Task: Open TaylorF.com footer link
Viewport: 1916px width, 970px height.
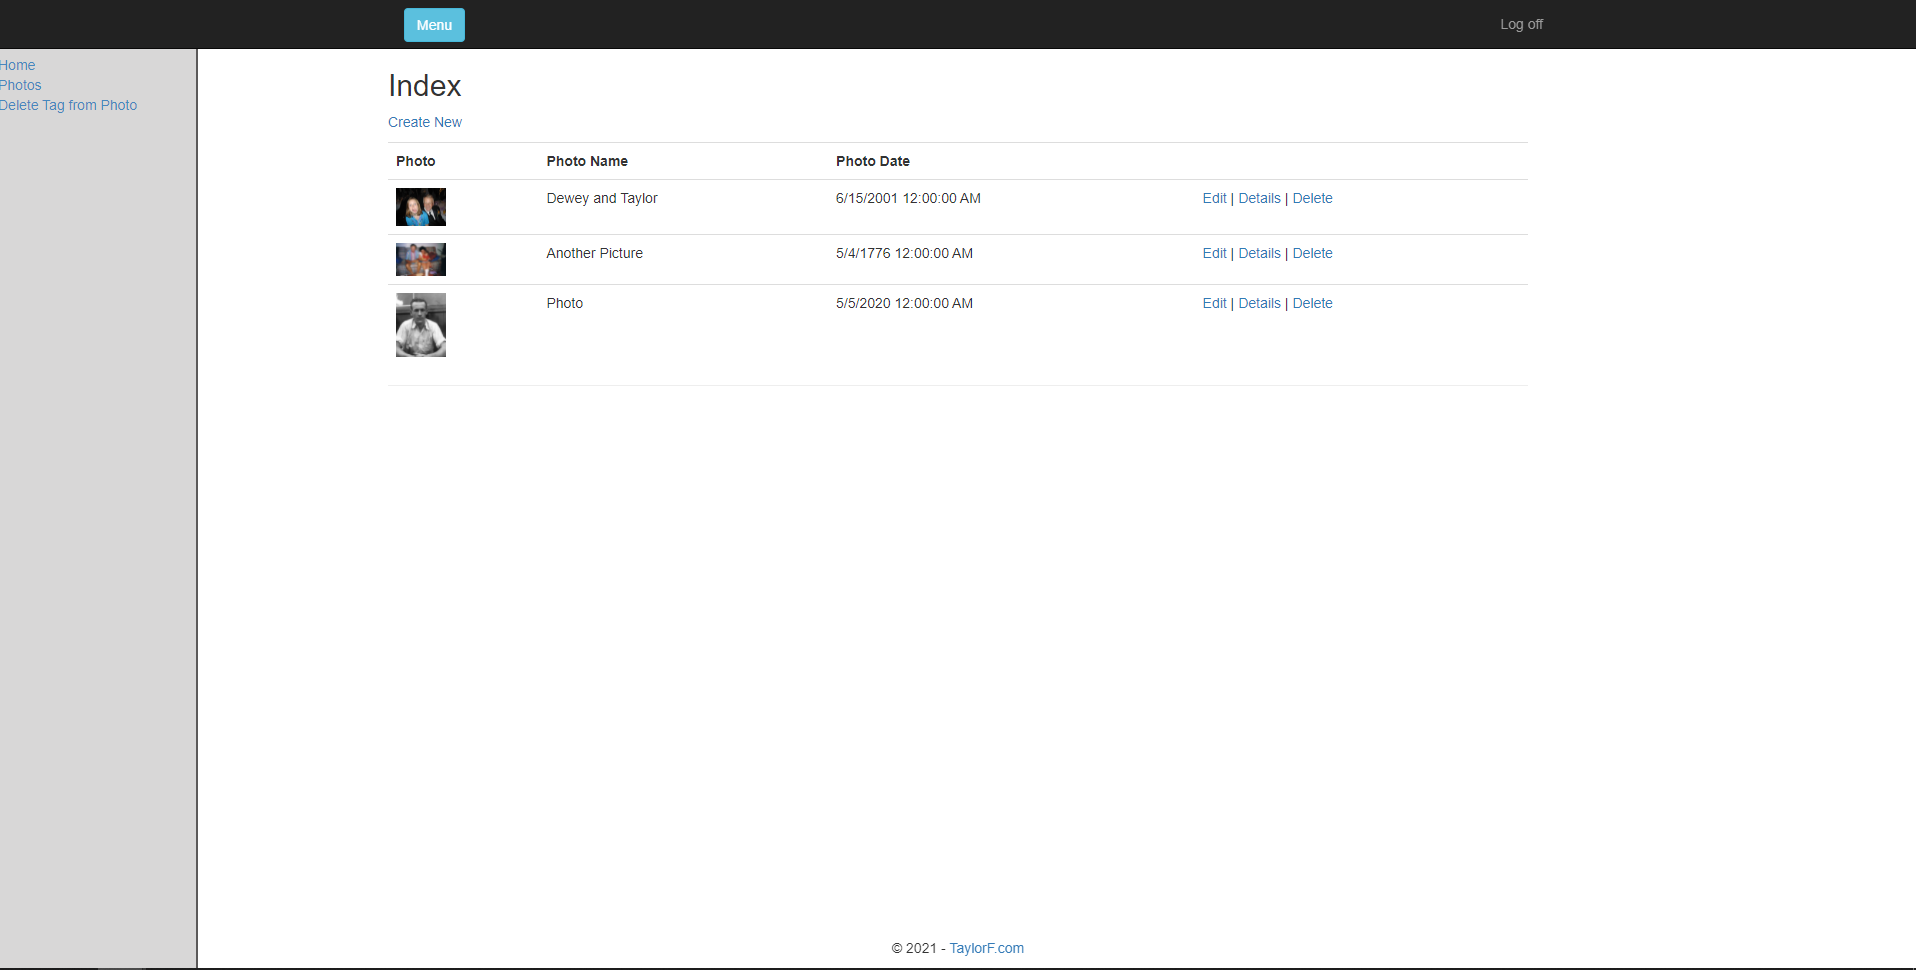Action: point(986,948)
